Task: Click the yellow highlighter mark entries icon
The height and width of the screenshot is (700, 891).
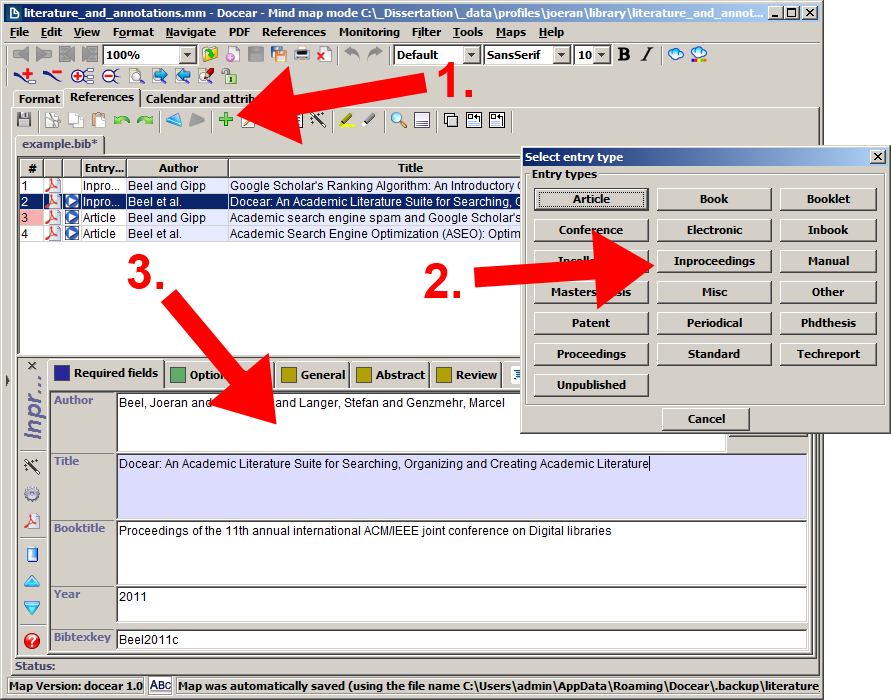Action: (x=346, y=120)
